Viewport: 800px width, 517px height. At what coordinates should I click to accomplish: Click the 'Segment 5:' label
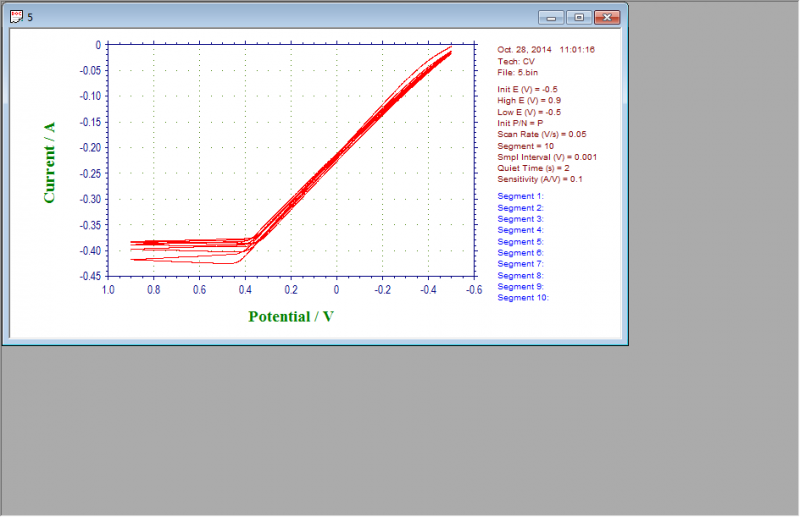pyautogui.click(x=521, y=242)
